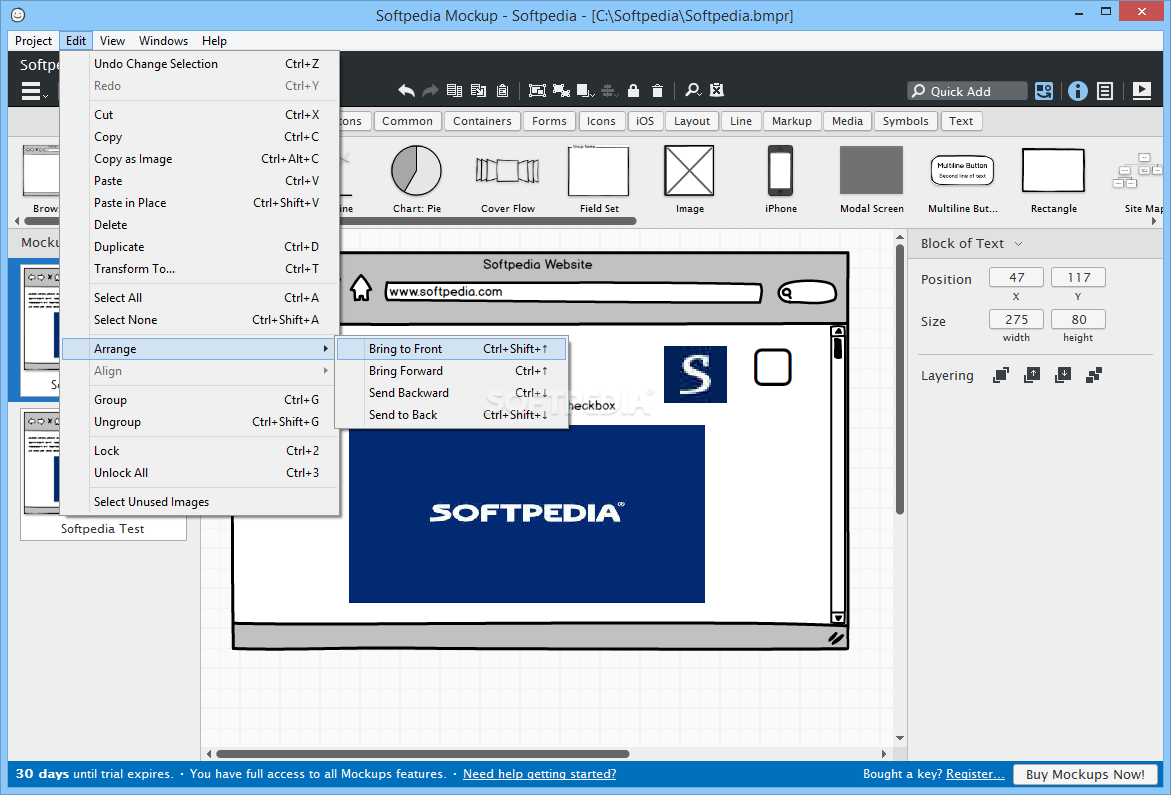Select Bring to Front from Arrange submenu
The width and height of the screenshot is (1171, 795).
[451, 349]
